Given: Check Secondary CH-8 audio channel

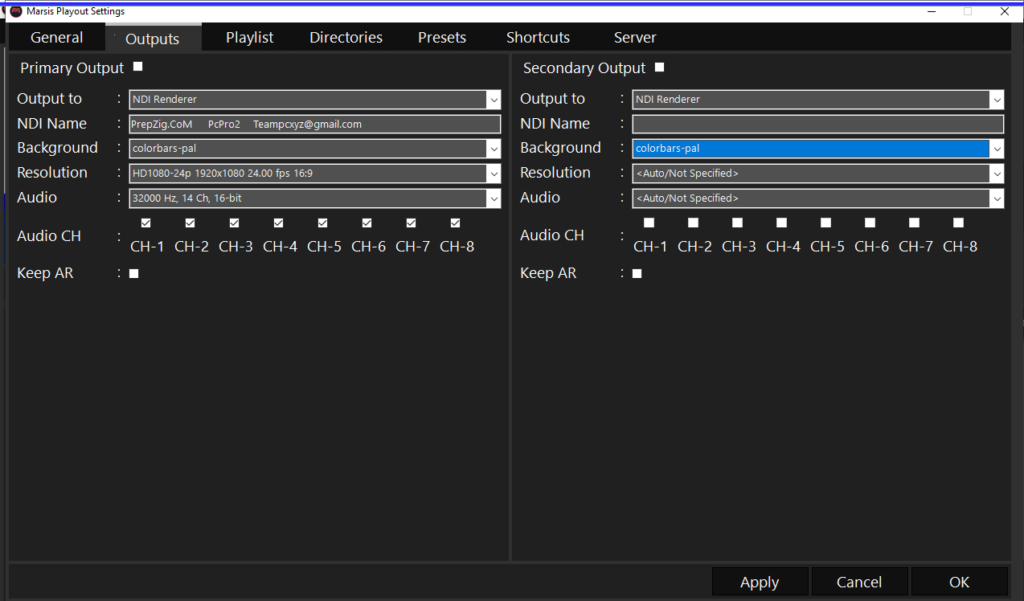Looking at the screenshot, I should tap(959, 223).
